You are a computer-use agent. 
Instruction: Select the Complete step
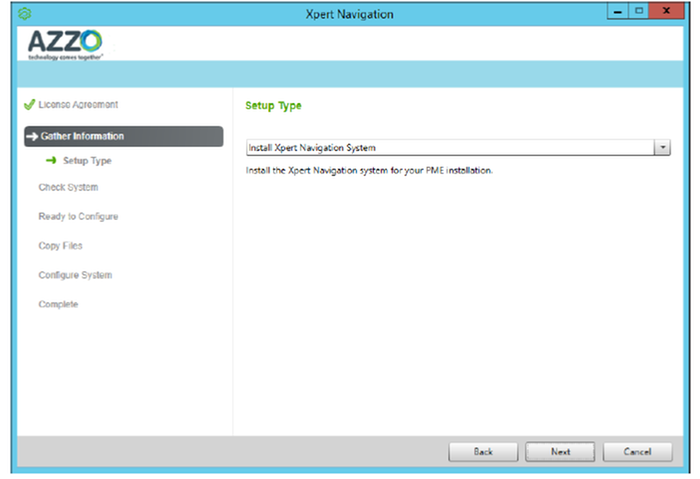58,304
